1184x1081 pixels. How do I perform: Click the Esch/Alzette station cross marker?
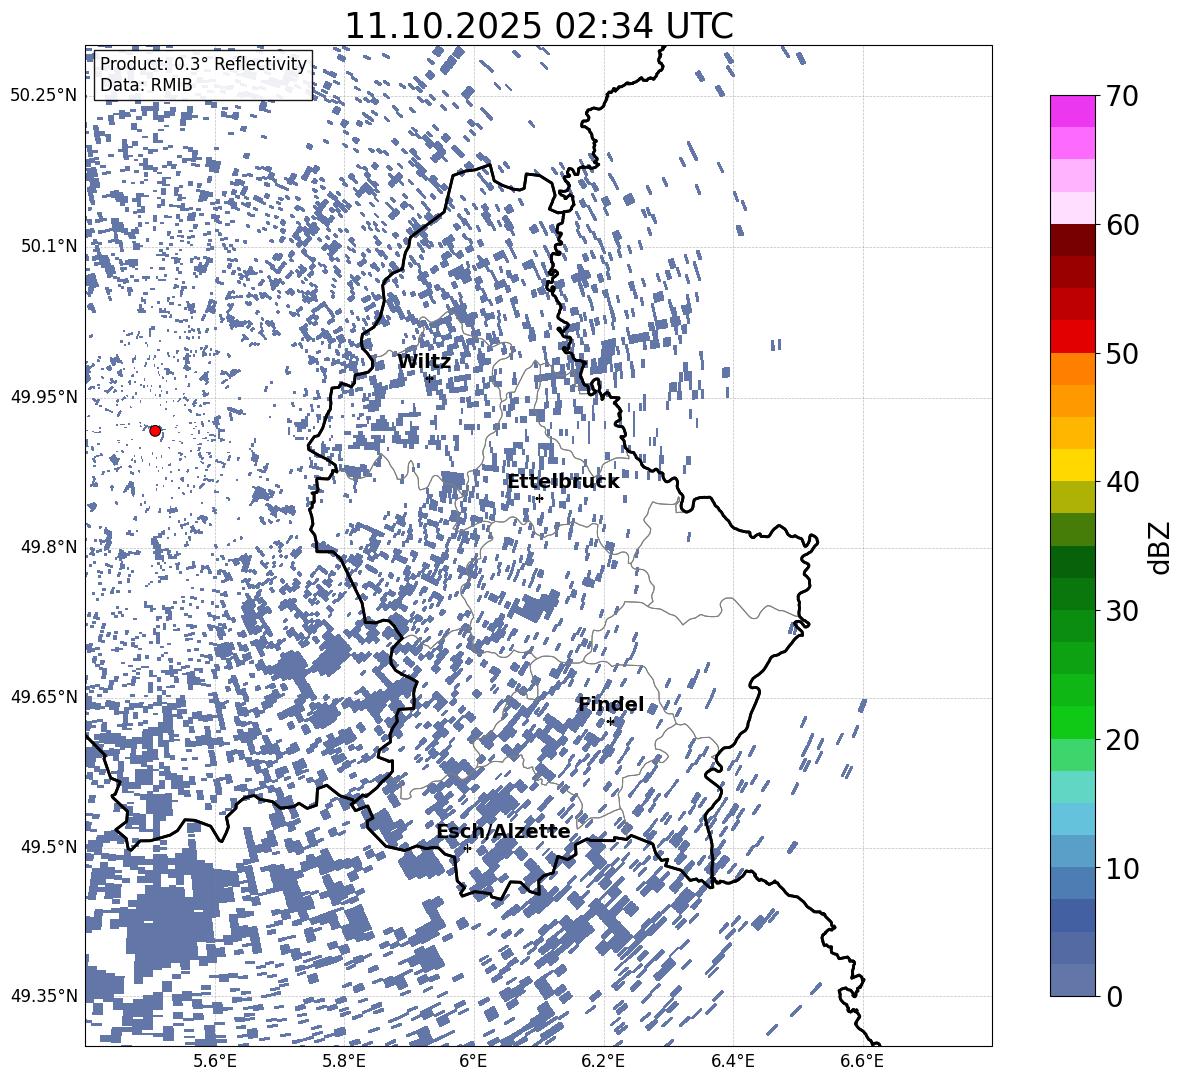467,848
